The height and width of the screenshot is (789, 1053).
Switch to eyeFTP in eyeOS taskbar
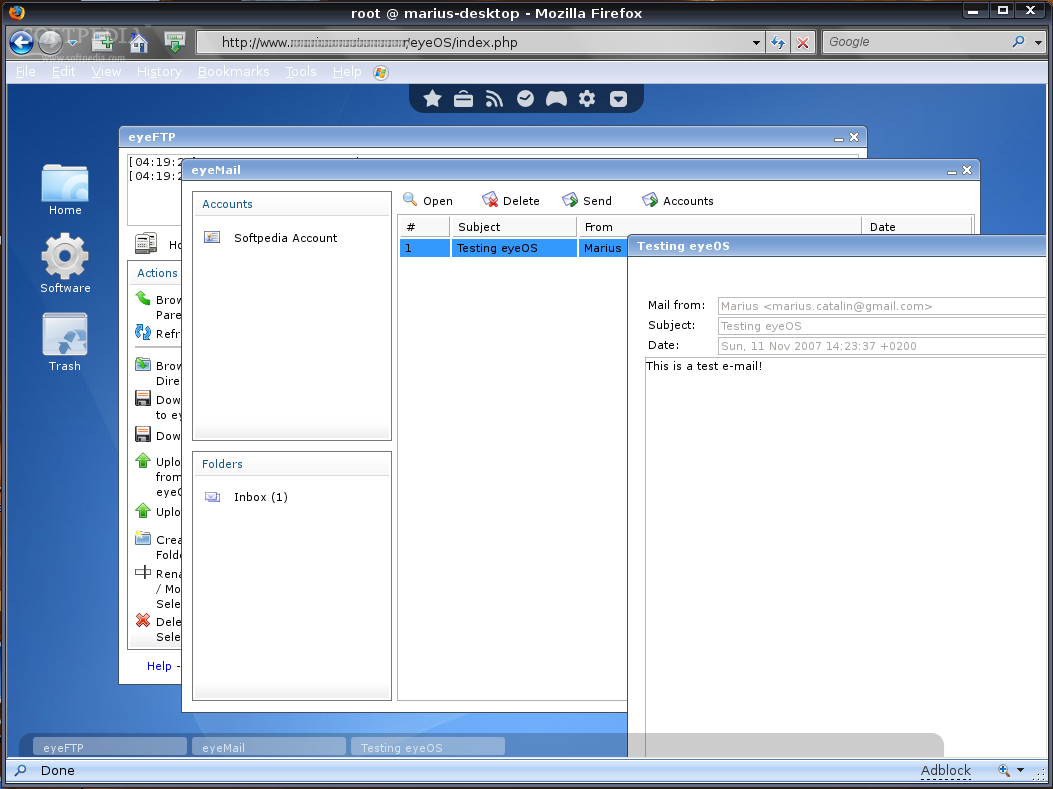click(x=109, y=747)
